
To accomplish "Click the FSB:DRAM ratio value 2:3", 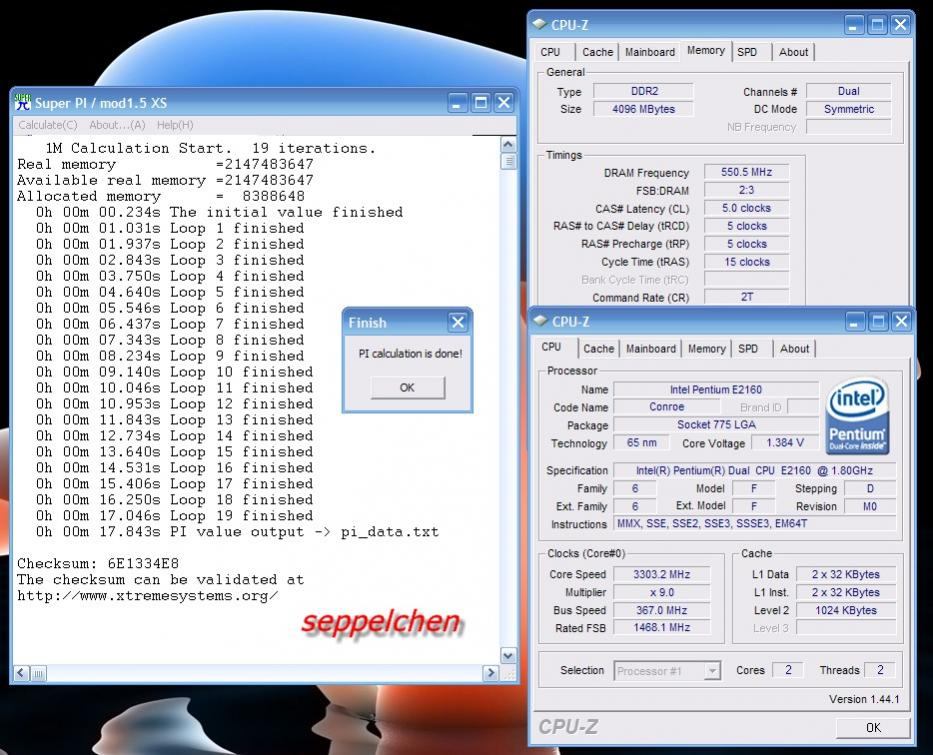I will tap(746, 190).
